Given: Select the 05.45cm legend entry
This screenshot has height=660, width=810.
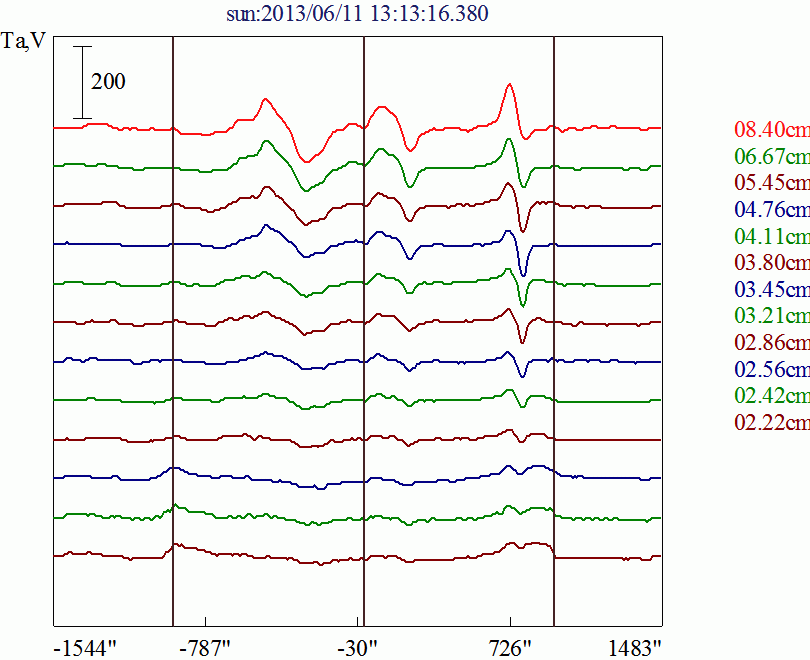Looking at the screenshot, I should pyautogui.click(x=772, y=182).
